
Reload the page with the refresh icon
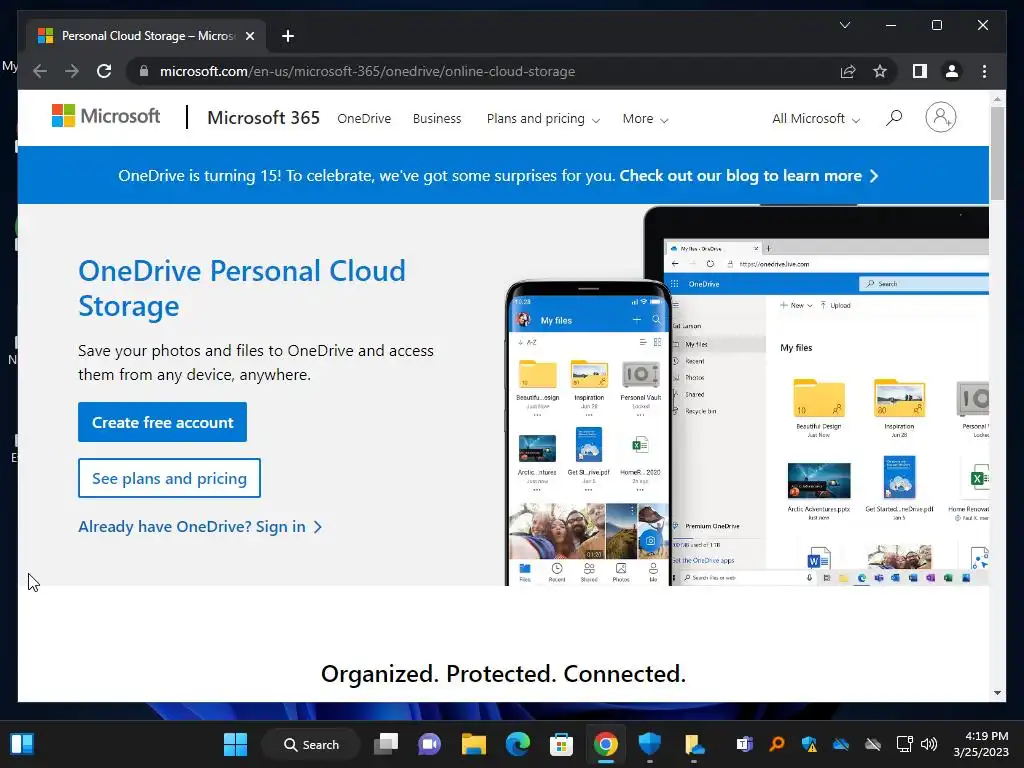click(104, 71)
